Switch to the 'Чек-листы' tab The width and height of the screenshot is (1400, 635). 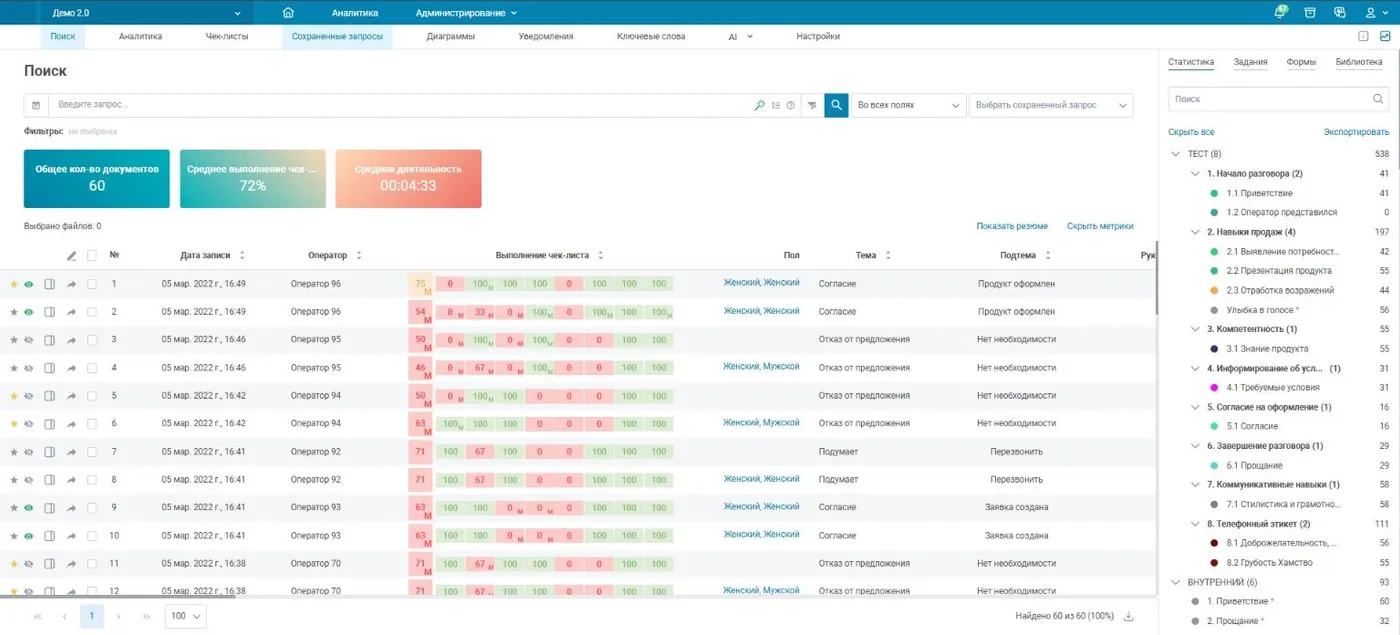[x=227, y=36]
